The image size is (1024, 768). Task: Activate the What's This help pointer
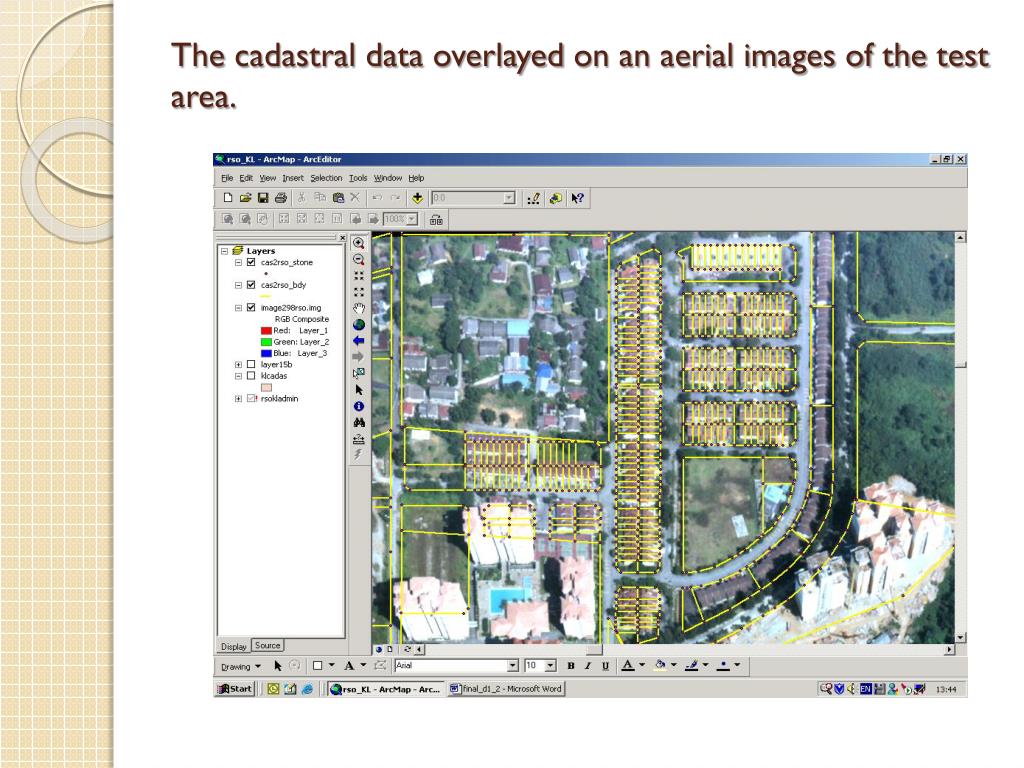(x=577, y=199)
